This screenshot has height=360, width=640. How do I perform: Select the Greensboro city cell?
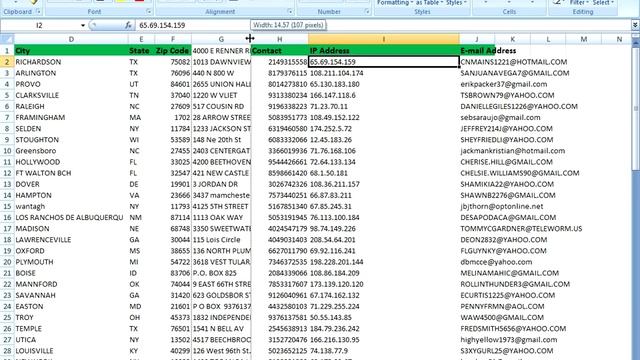(x=71, y=151)
